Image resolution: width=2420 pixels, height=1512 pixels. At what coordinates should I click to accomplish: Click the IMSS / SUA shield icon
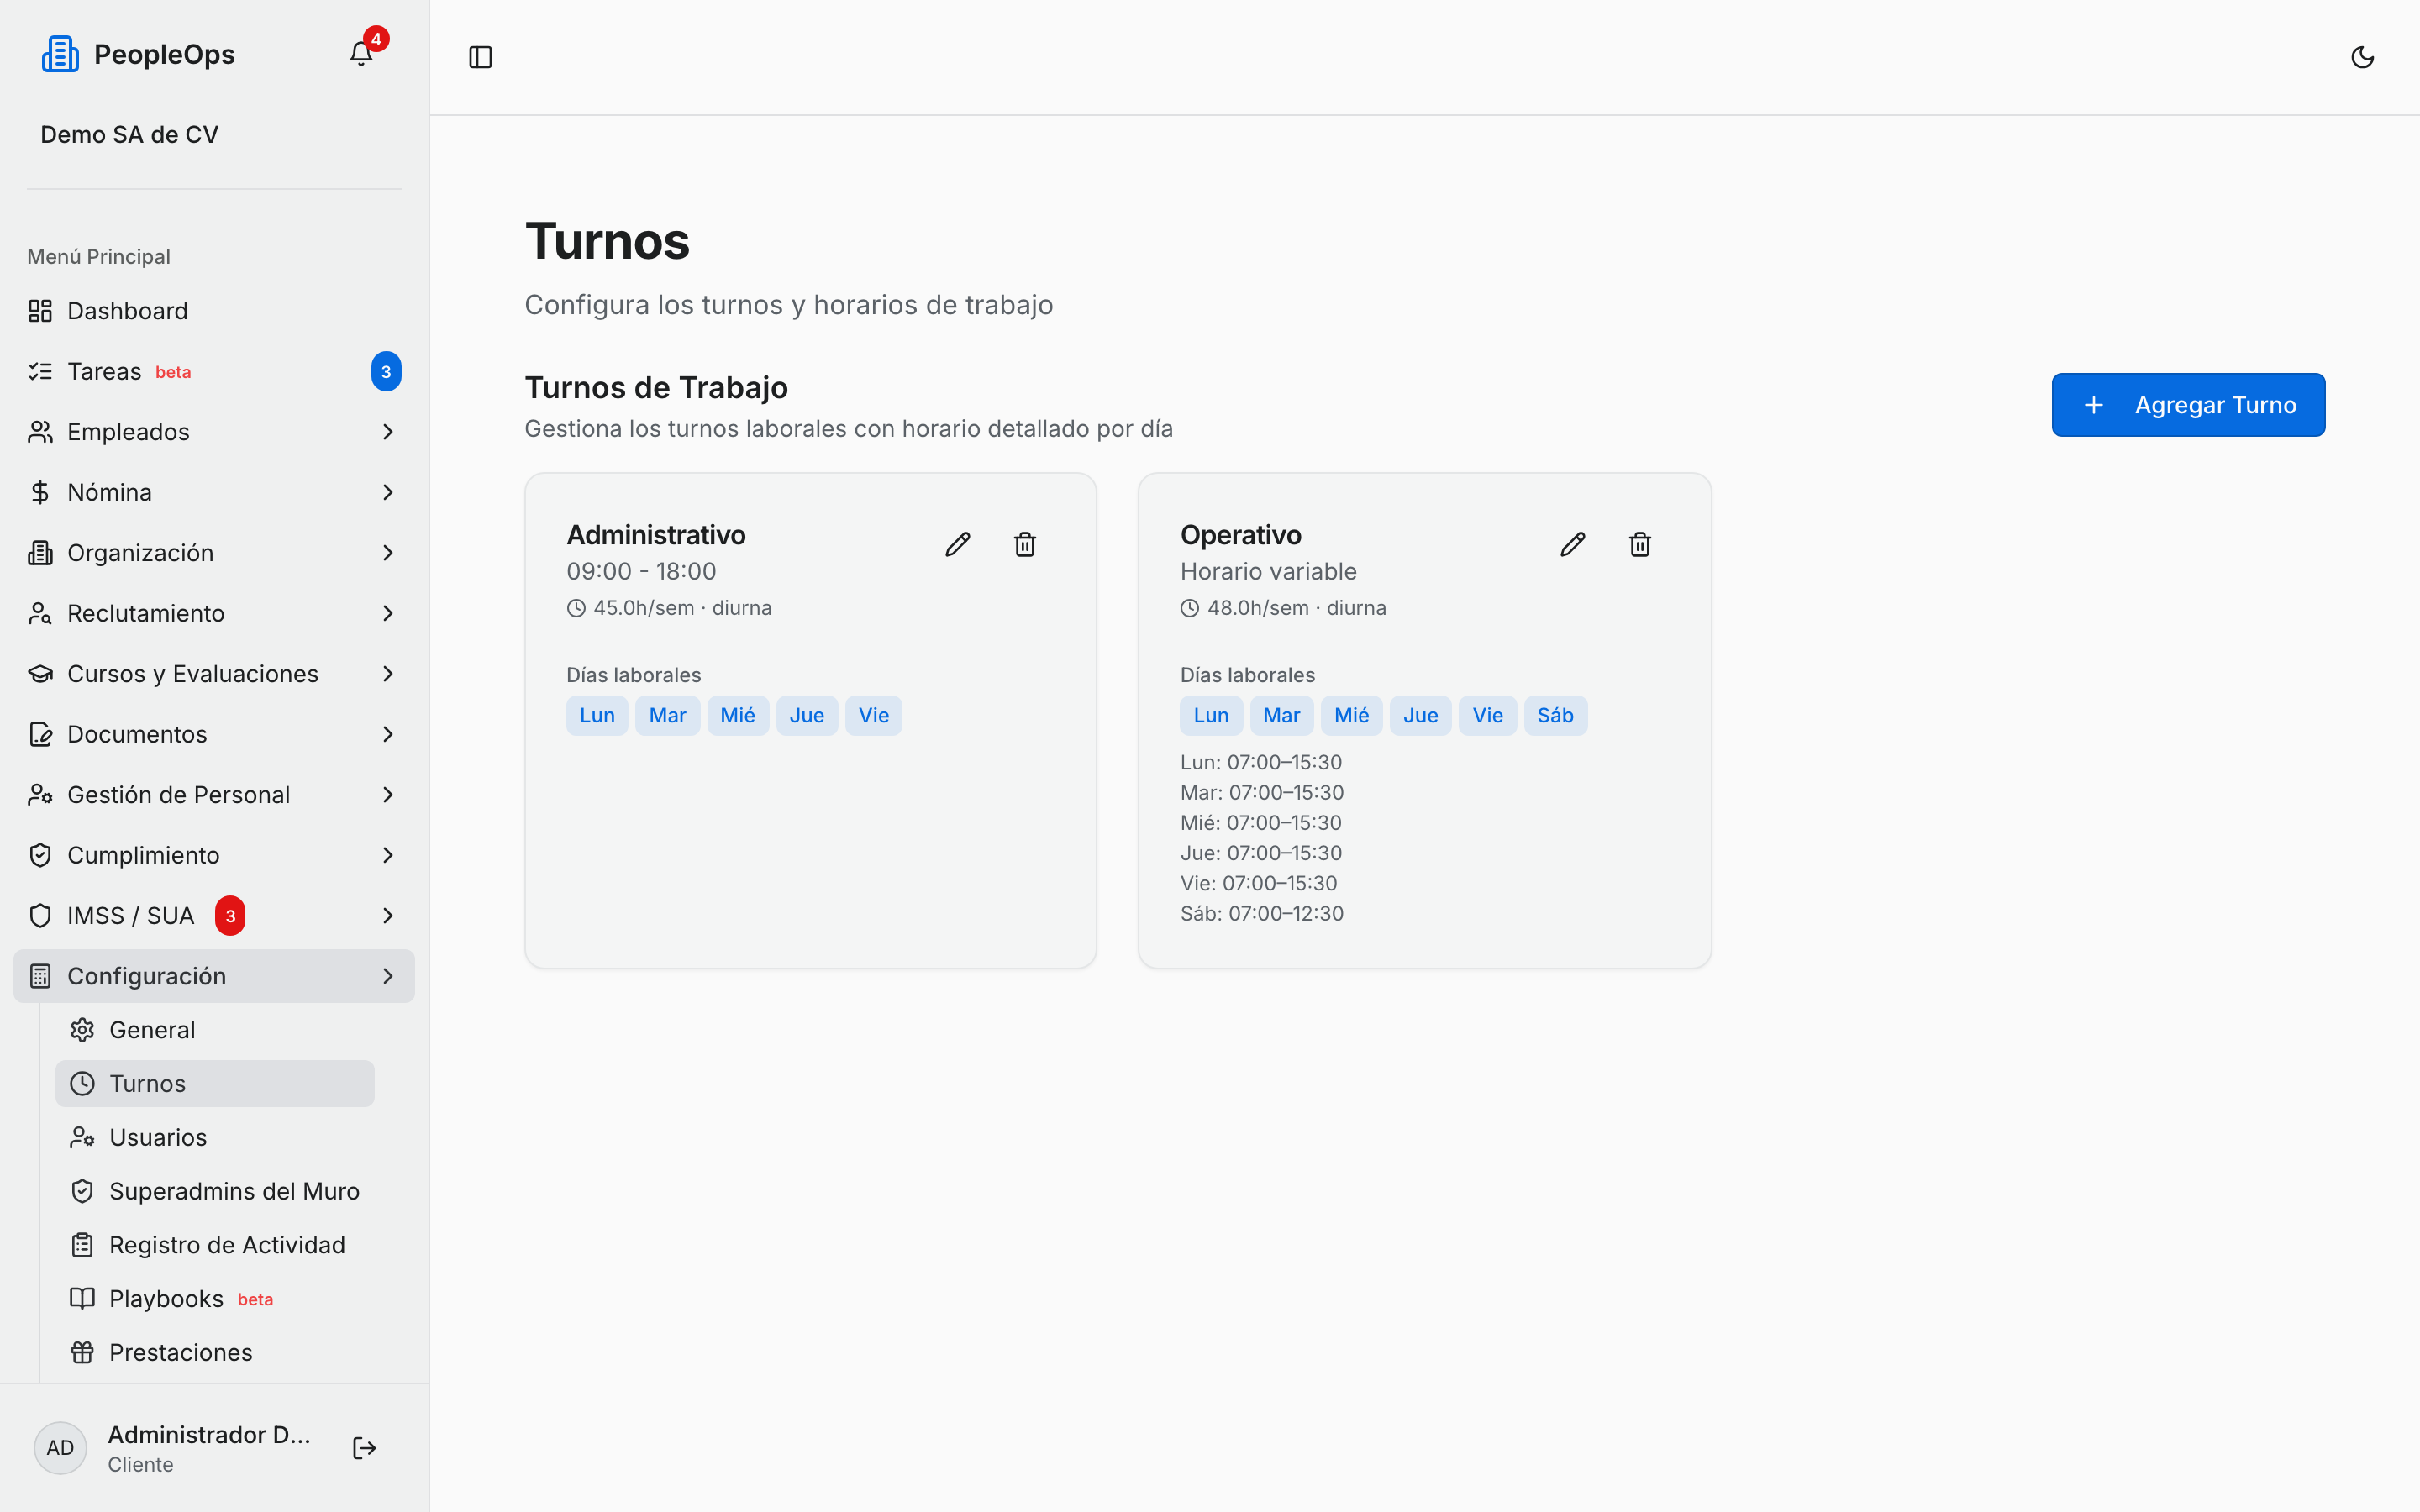coord(40,916)
